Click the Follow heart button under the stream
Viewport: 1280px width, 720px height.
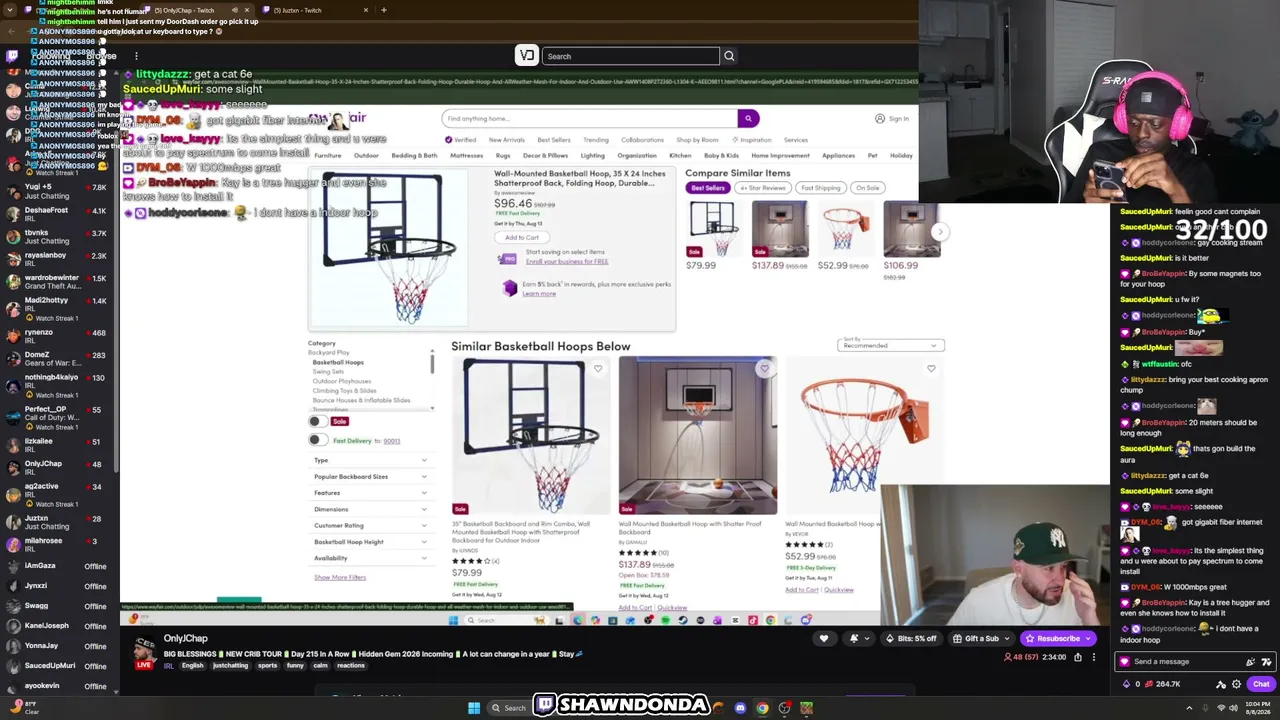point(824,638)
